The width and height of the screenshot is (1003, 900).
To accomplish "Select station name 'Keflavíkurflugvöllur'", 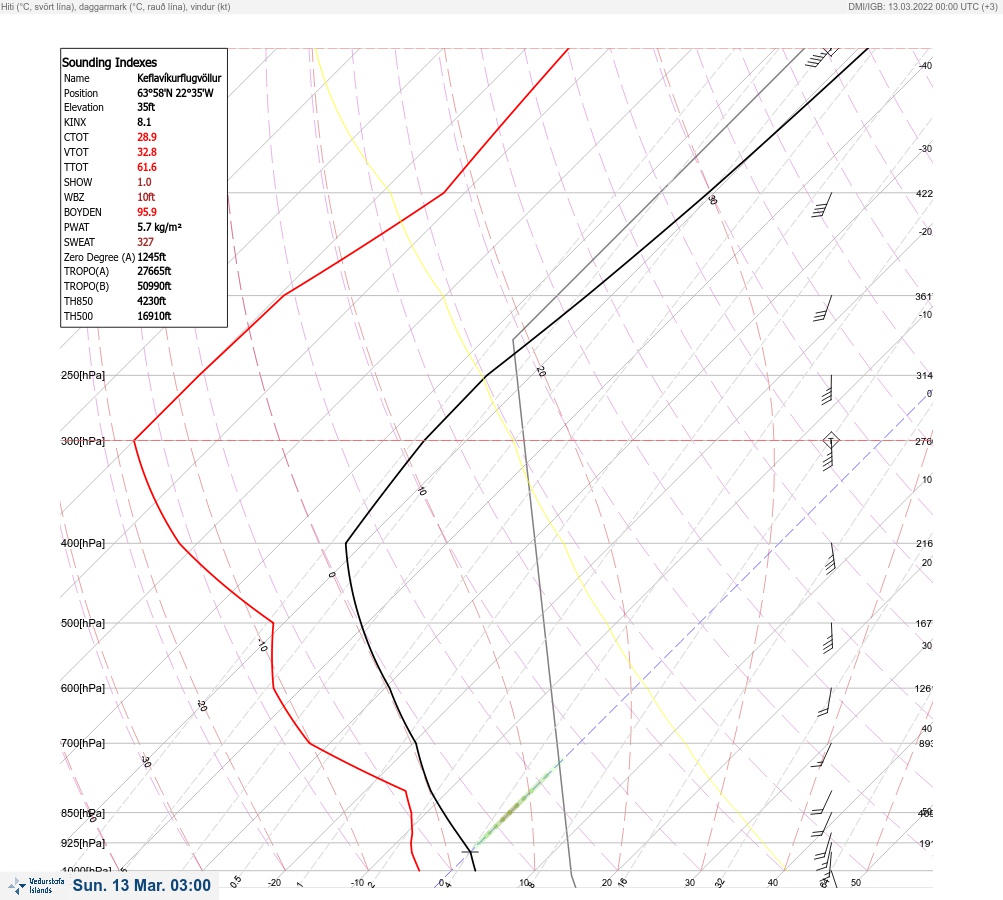I will 179,78.
